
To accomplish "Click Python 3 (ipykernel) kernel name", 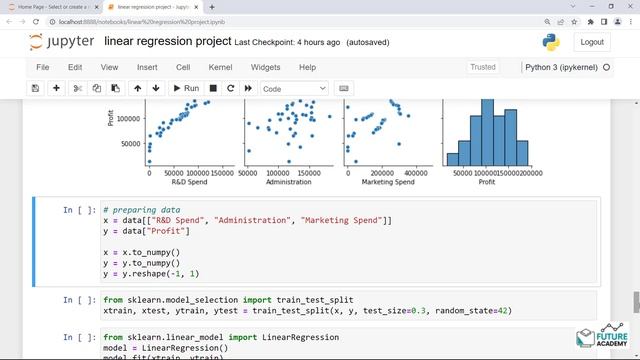I will click(x=561, y=67).
